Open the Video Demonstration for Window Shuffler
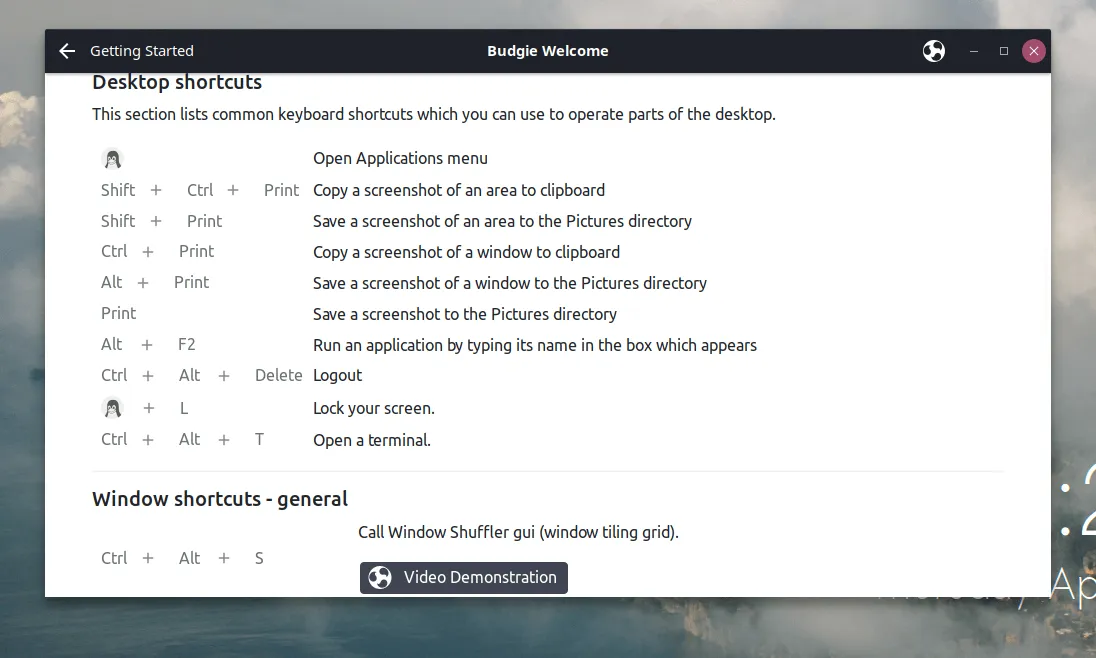Screen dimensions: 1096x658 [x=464, y=578]
